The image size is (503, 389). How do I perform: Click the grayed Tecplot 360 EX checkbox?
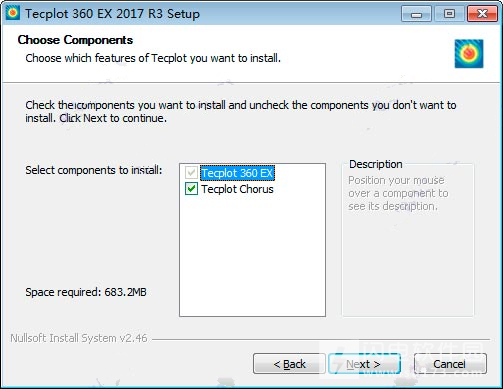click(x=191, y=173)
